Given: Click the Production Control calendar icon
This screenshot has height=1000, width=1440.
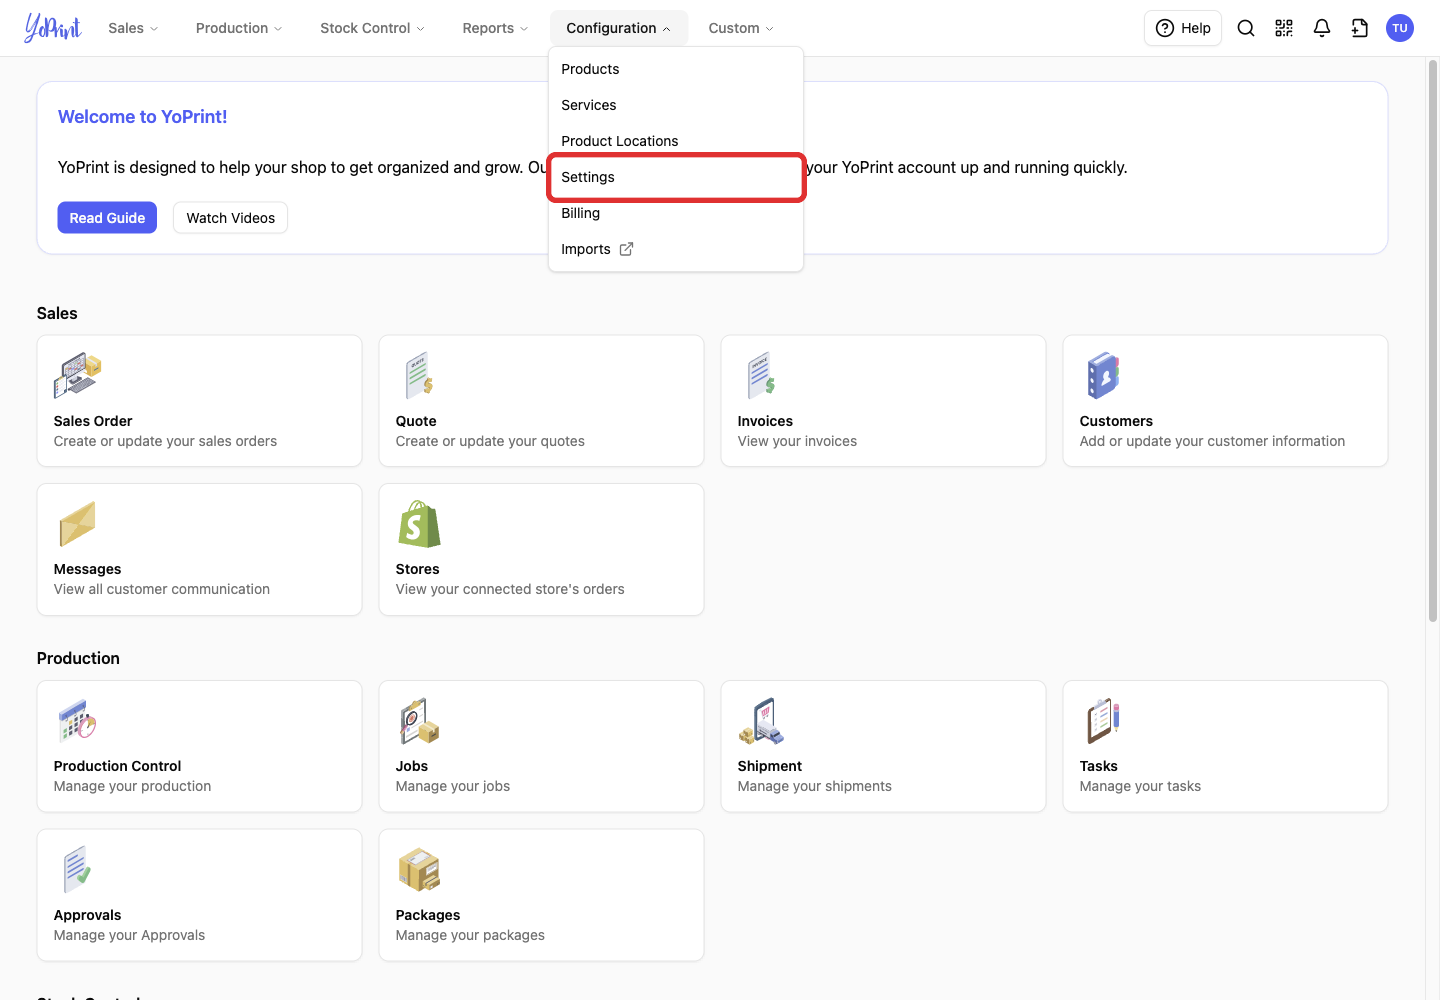Looking at the screenshot, I should pos(77,721).
